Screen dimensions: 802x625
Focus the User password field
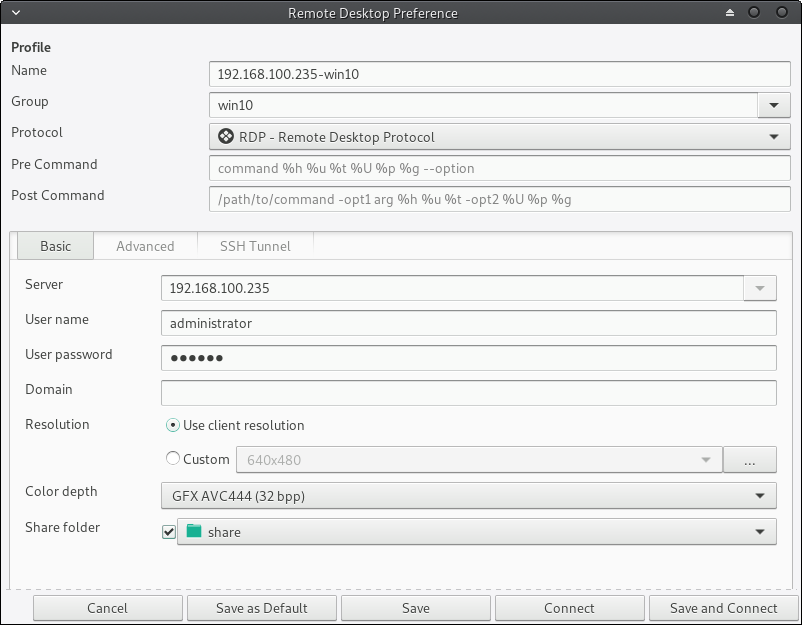pos(469,358)
